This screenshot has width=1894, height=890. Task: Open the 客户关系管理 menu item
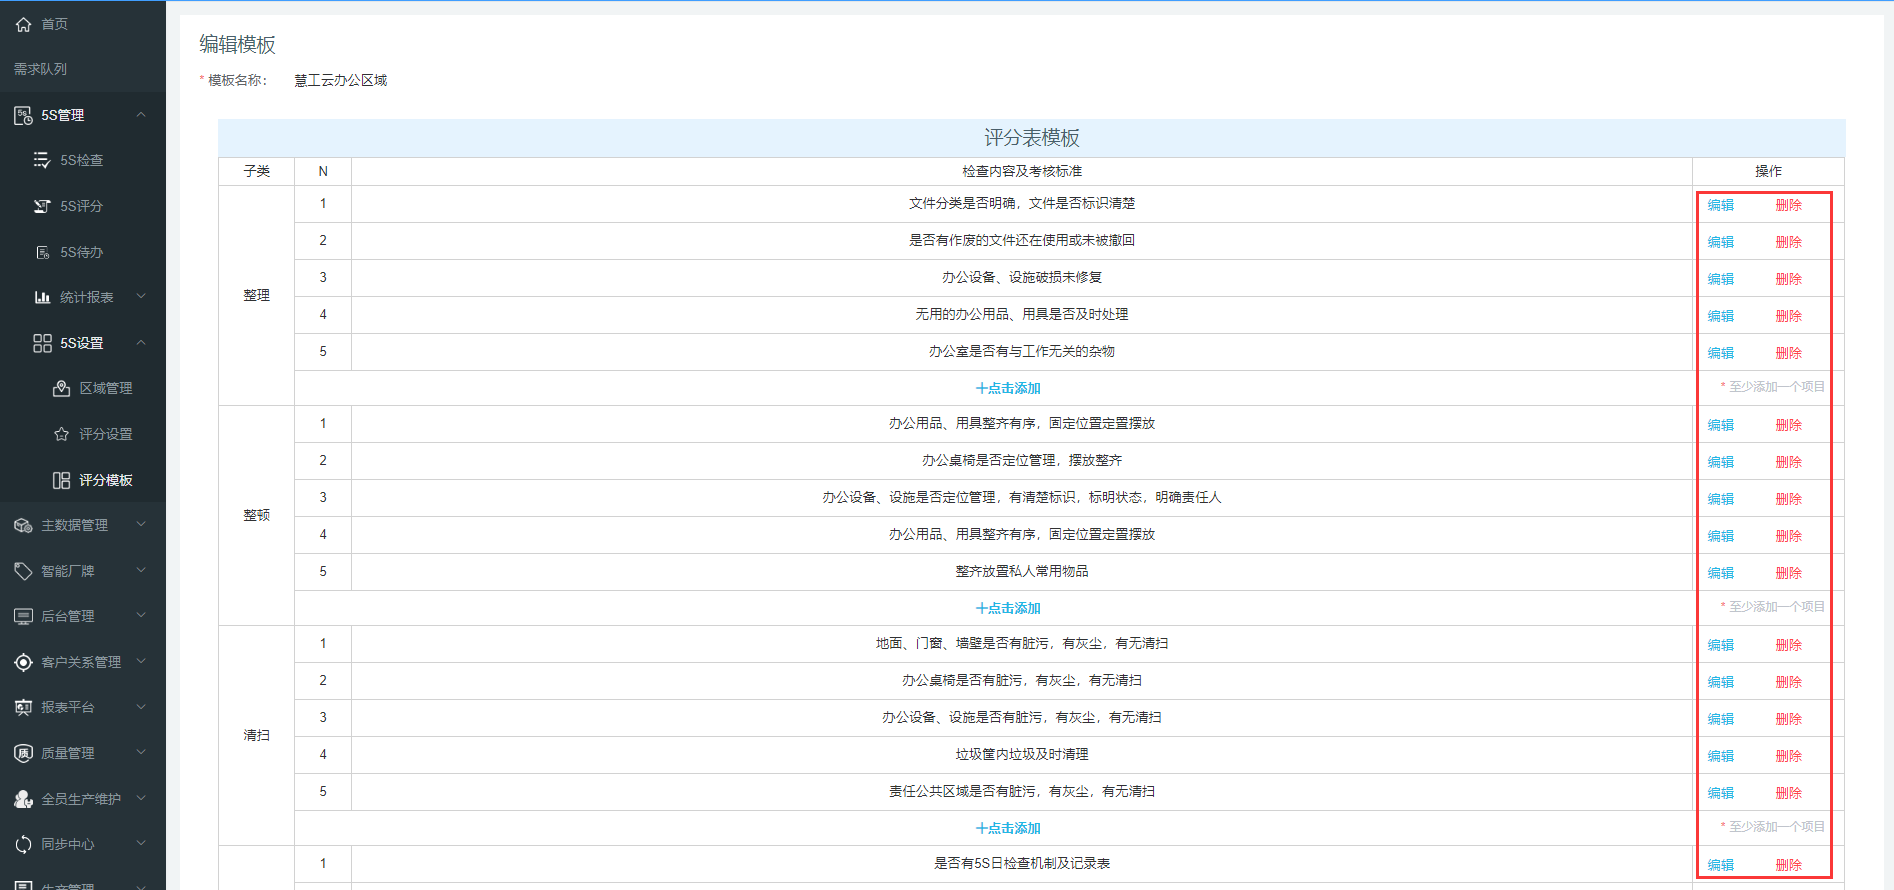click(80, 662)
